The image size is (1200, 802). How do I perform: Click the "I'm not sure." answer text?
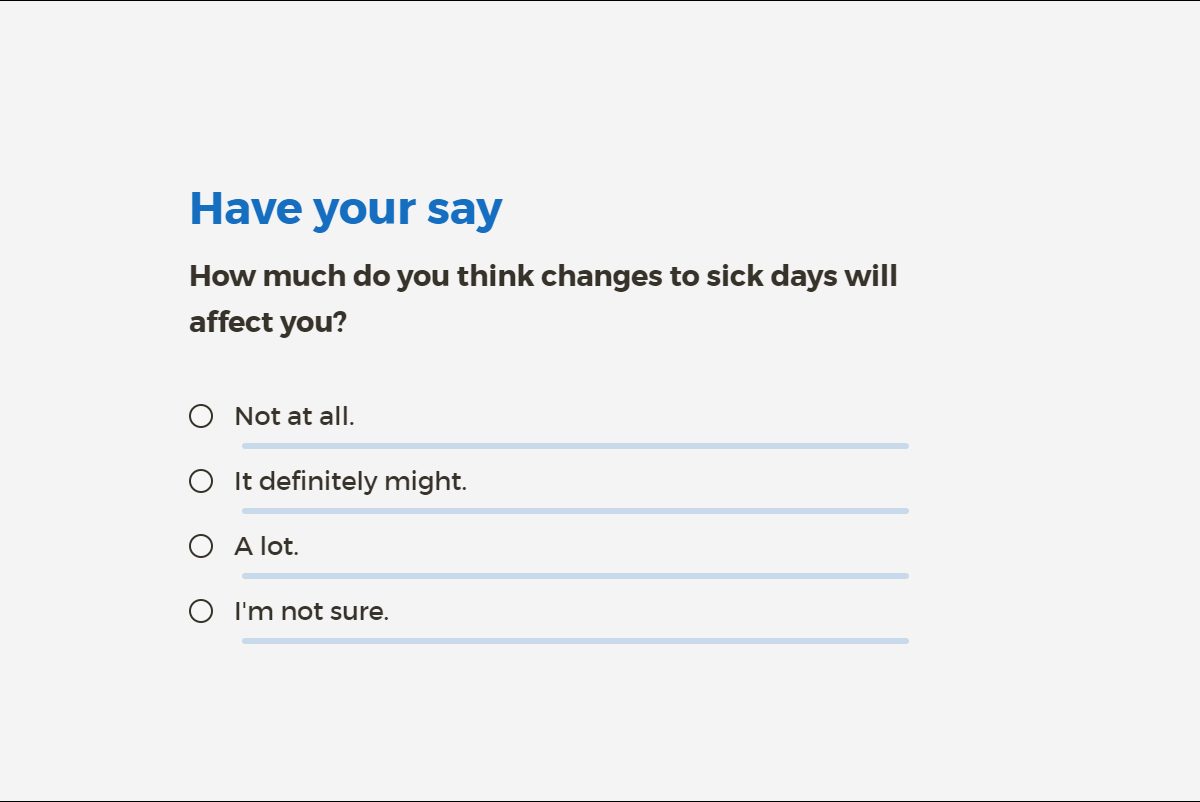[311, 611]
